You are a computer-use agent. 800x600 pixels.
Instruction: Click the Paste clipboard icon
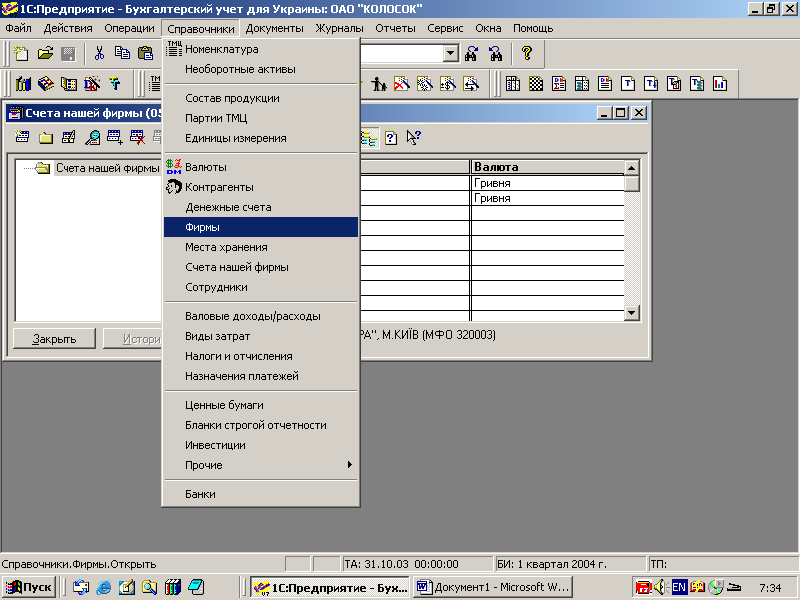[145, 53]
